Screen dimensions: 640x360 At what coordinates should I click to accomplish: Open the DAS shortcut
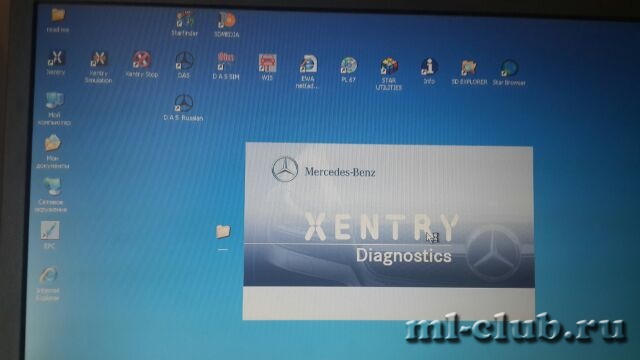pos(184,64)
